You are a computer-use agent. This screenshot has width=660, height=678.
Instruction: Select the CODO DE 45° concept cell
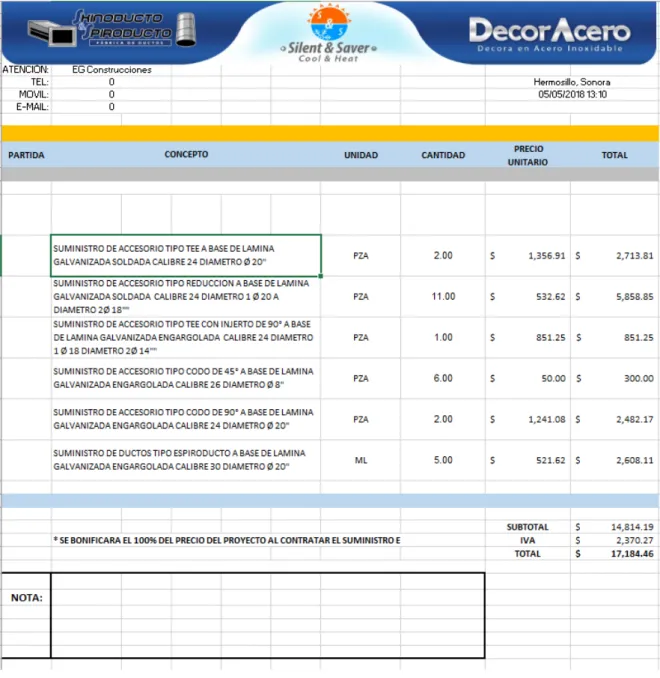pos(186,378)
